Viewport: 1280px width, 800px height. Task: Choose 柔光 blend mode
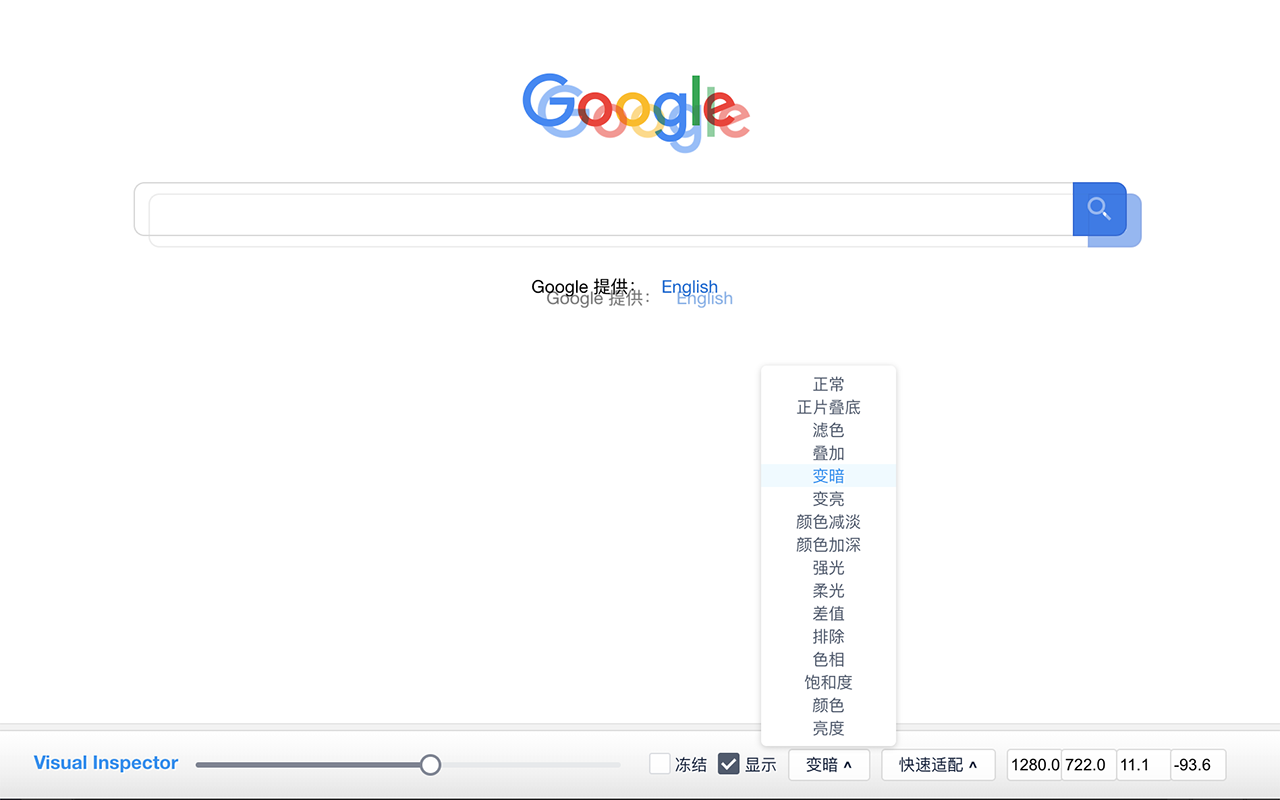click(x=828, y=590)
